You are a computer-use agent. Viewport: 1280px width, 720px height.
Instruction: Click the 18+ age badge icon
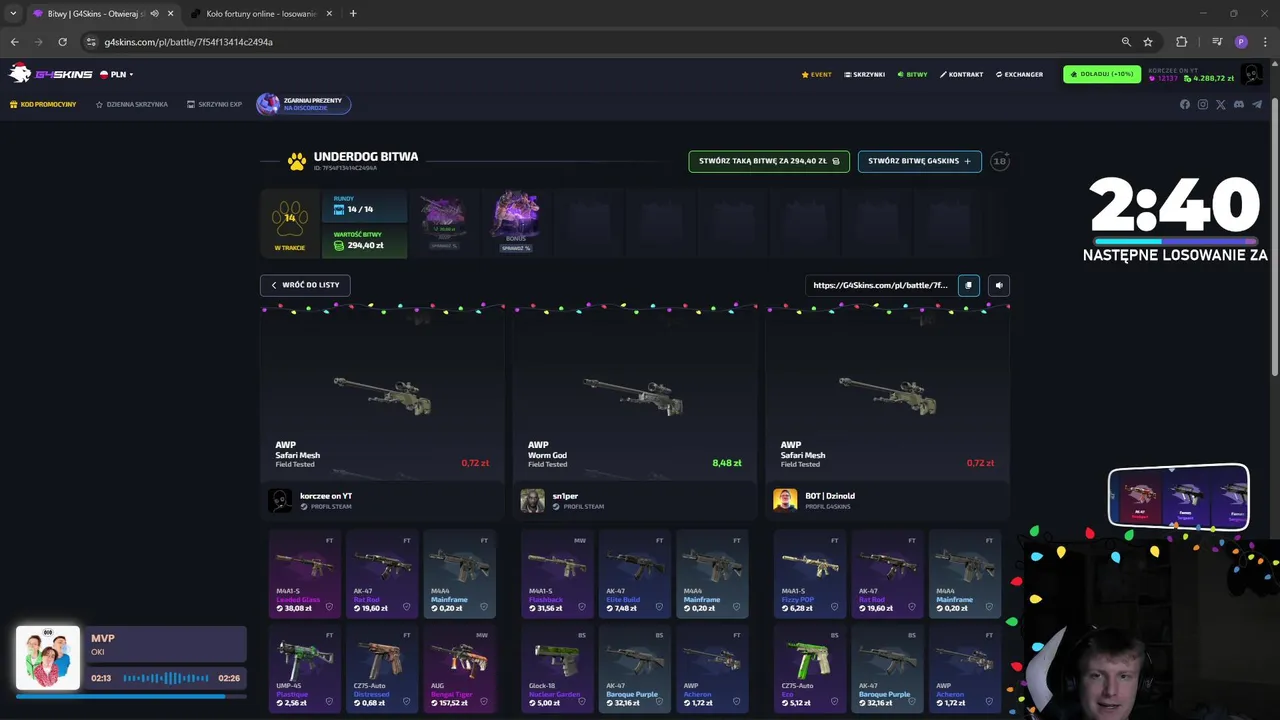click(x=1000, y=161)
